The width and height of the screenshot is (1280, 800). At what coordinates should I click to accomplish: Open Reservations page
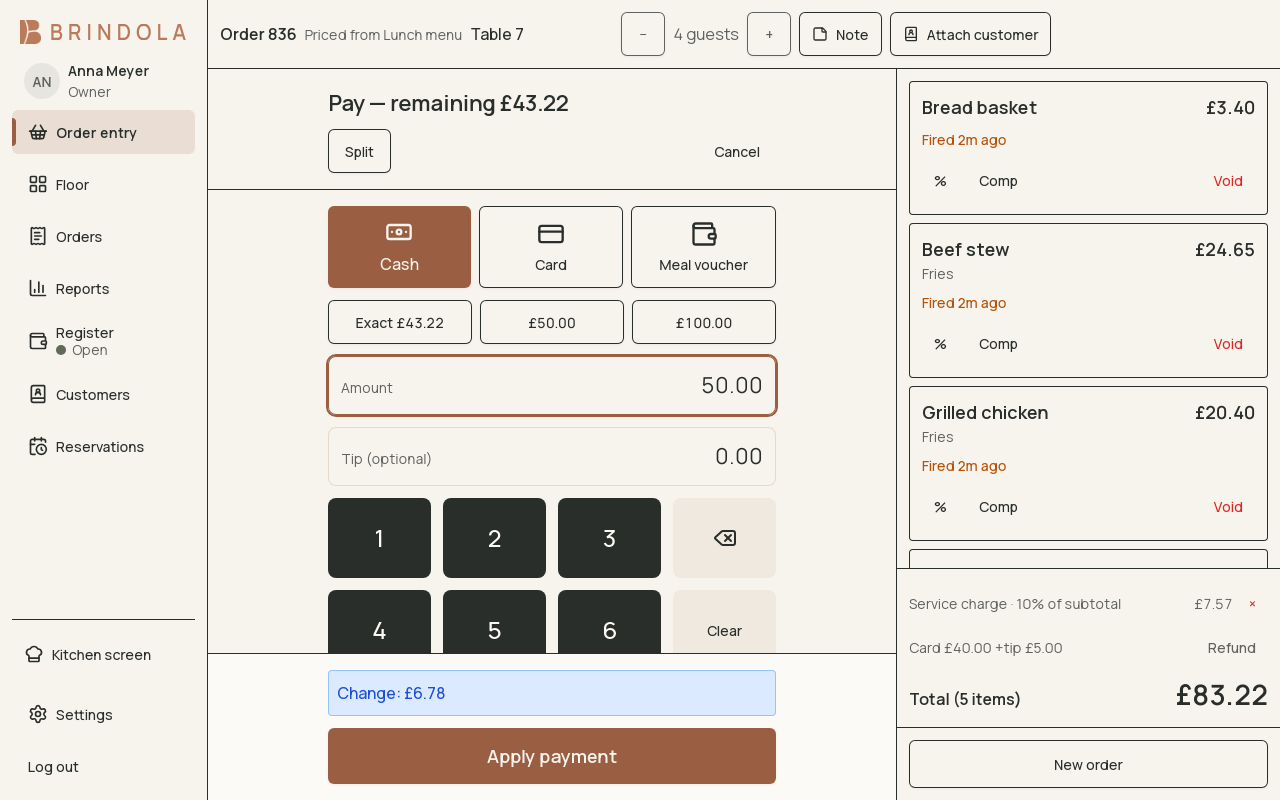click(x=103, y=446)
